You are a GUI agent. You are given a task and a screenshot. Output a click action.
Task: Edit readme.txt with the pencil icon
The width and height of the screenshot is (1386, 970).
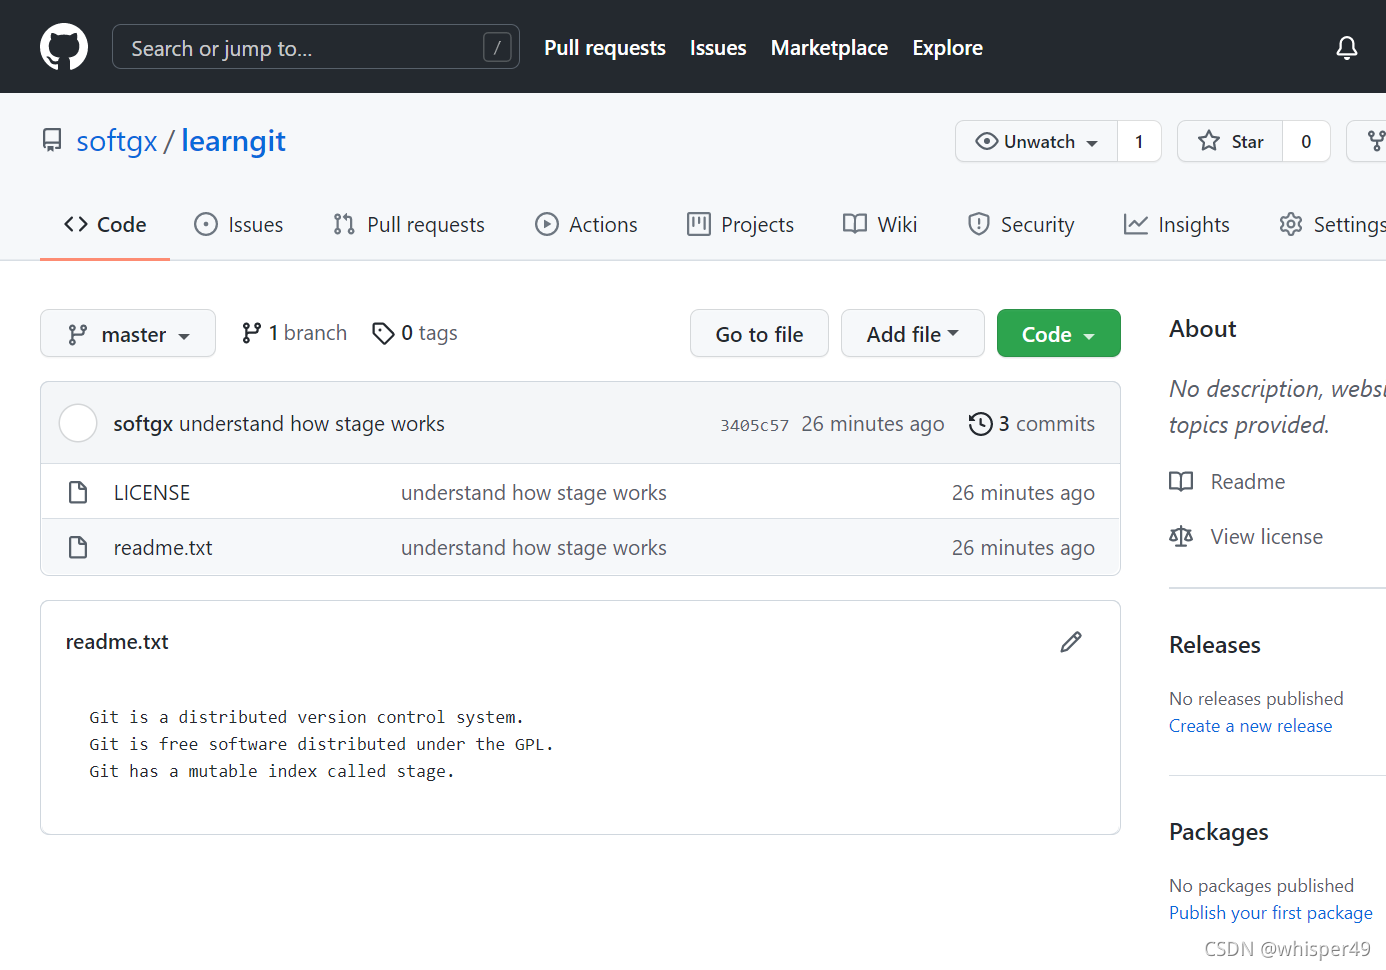[1071, 642]
